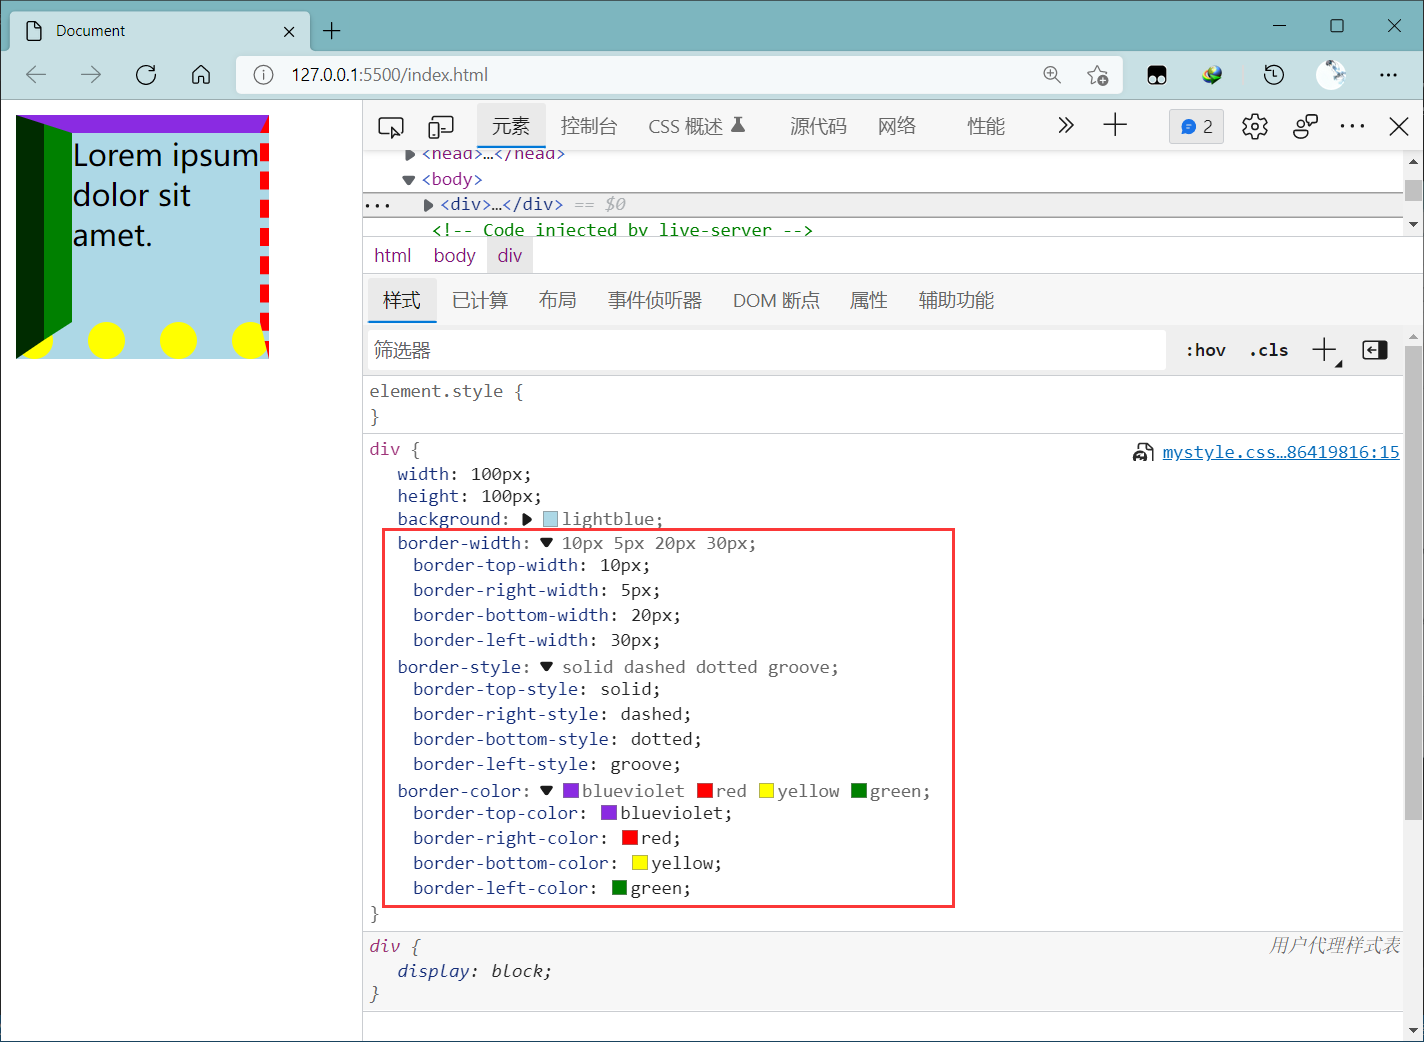Open the 性能 tab
Screen dimensions: 1424x1042
pyautogui.click(x=986, y=126)
